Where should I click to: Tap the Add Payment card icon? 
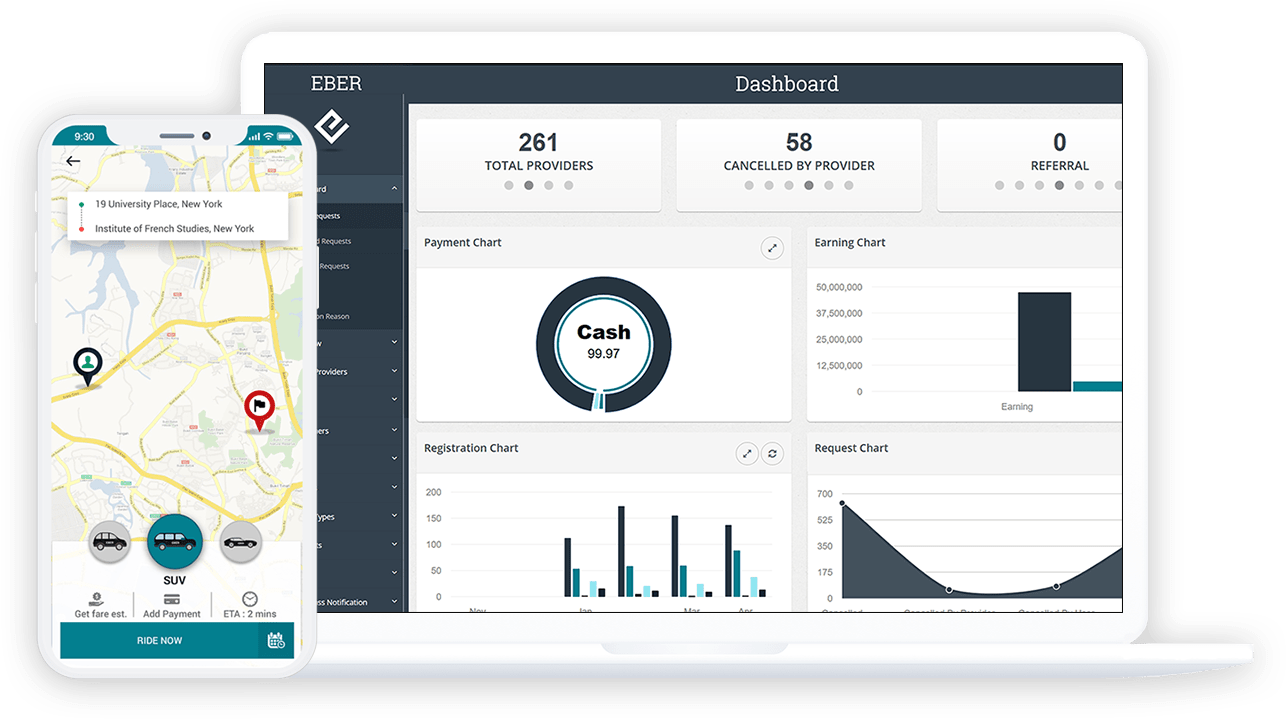tap(171, 599)
